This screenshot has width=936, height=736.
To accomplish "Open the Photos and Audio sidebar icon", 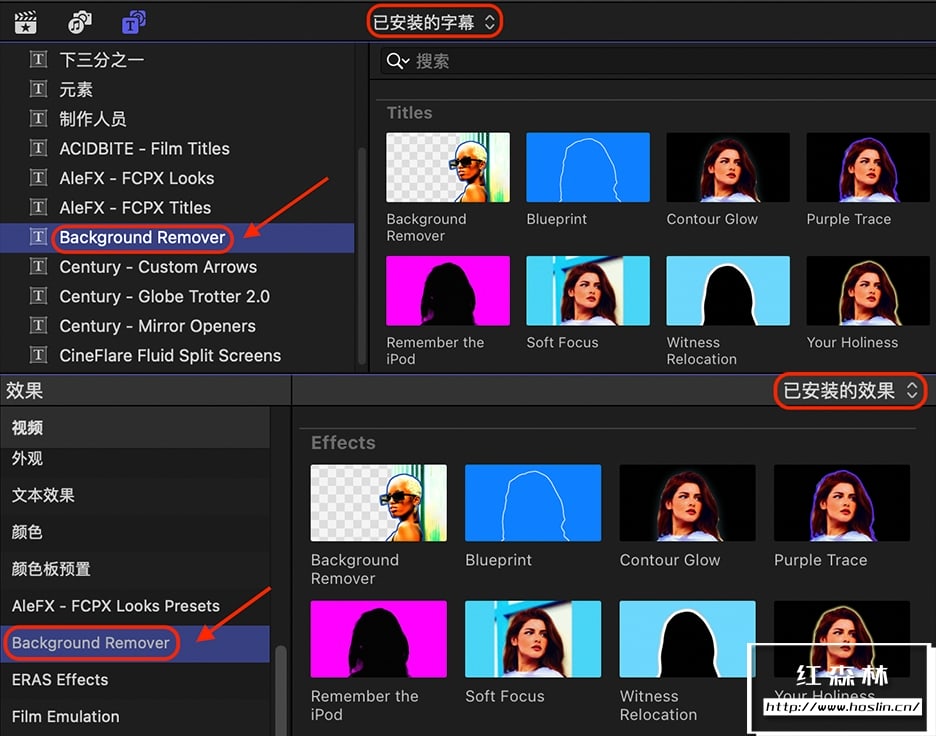I will [79, 21].
